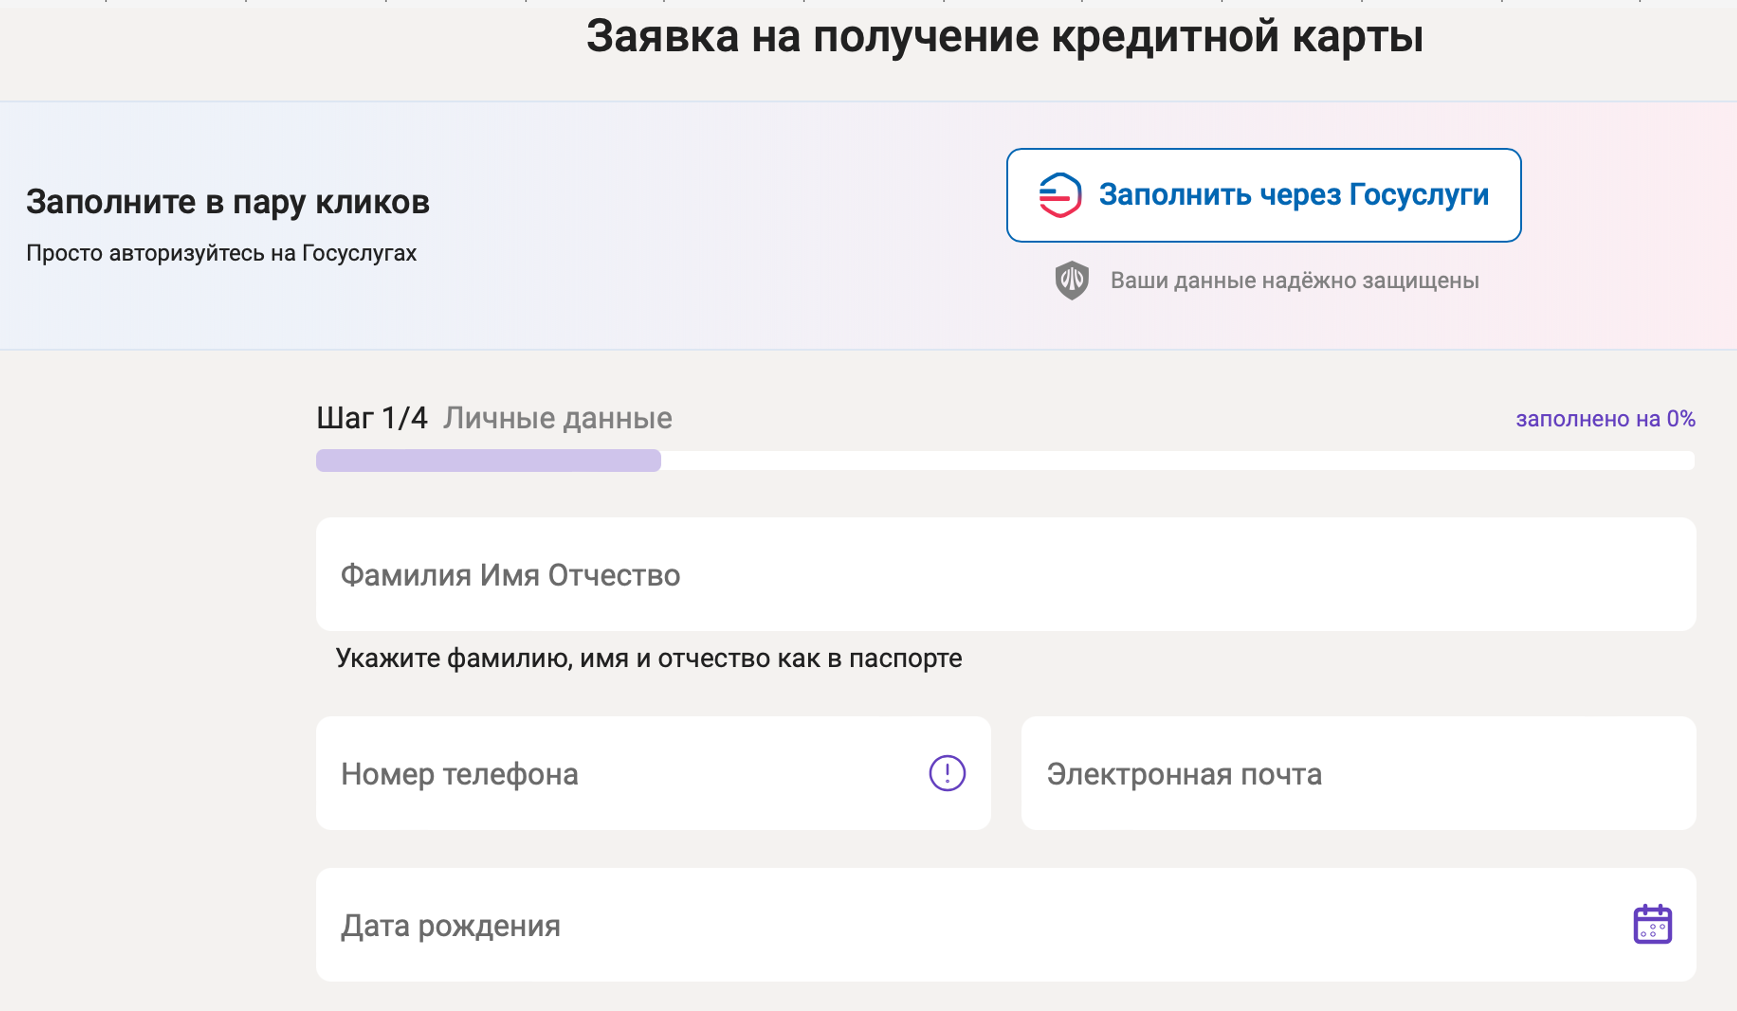The width and height of the screenshot is (1737, 1011).
Task: Click the Gosuslugi logo icon in the button
Action: (x=1059, y=195)
